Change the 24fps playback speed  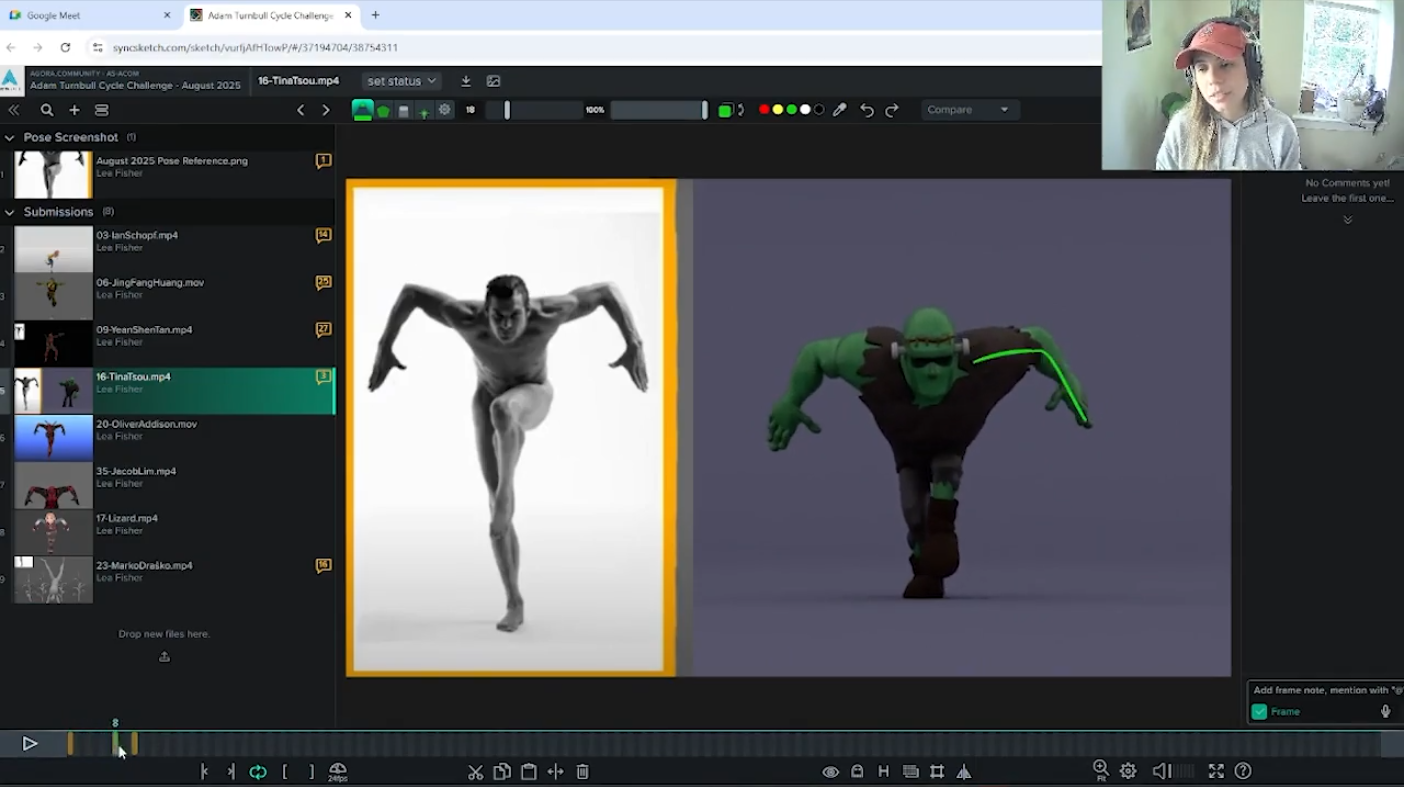338,771
